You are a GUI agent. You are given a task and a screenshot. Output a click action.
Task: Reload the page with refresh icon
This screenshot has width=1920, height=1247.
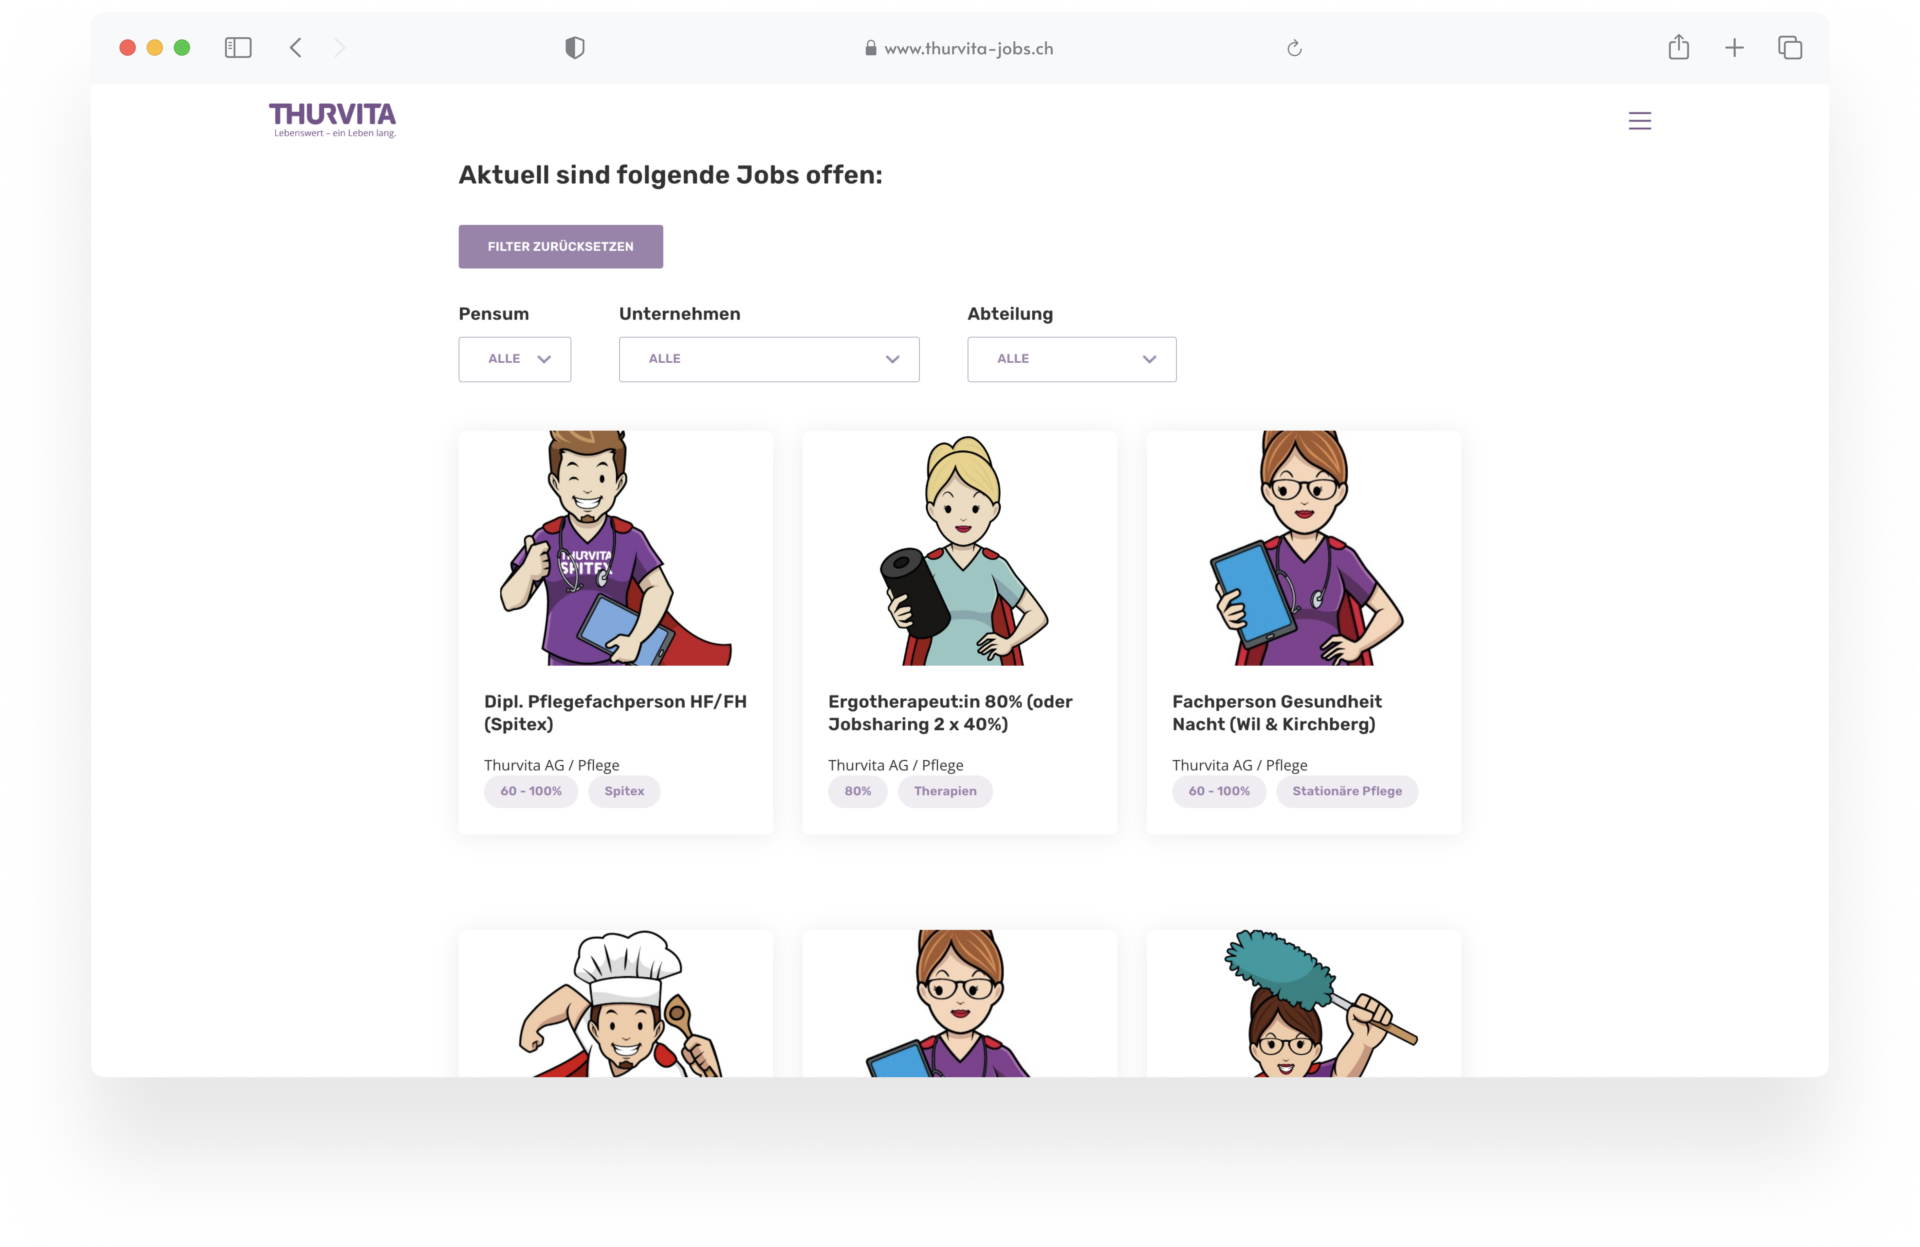point(1294,48)
